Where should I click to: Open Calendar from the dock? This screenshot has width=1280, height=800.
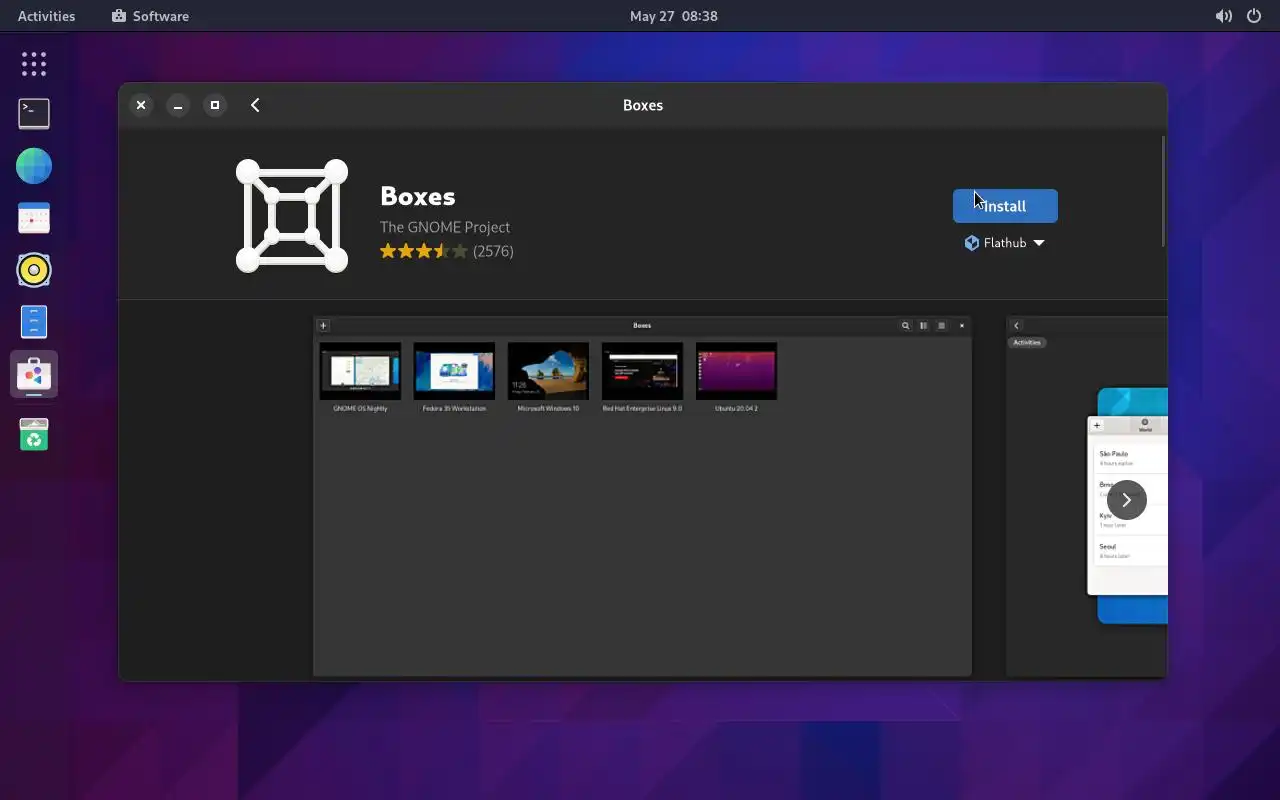tap(34, 218)
